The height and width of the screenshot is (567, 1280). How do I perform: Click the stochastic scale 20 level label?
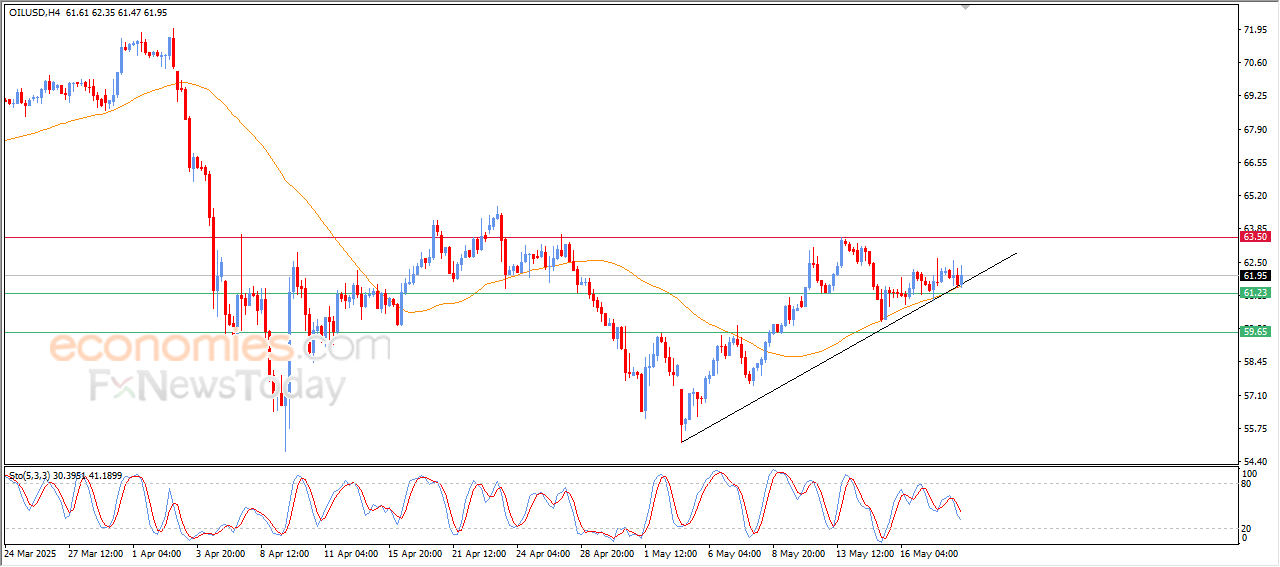pyautogui.click(x=1246, y=528)
